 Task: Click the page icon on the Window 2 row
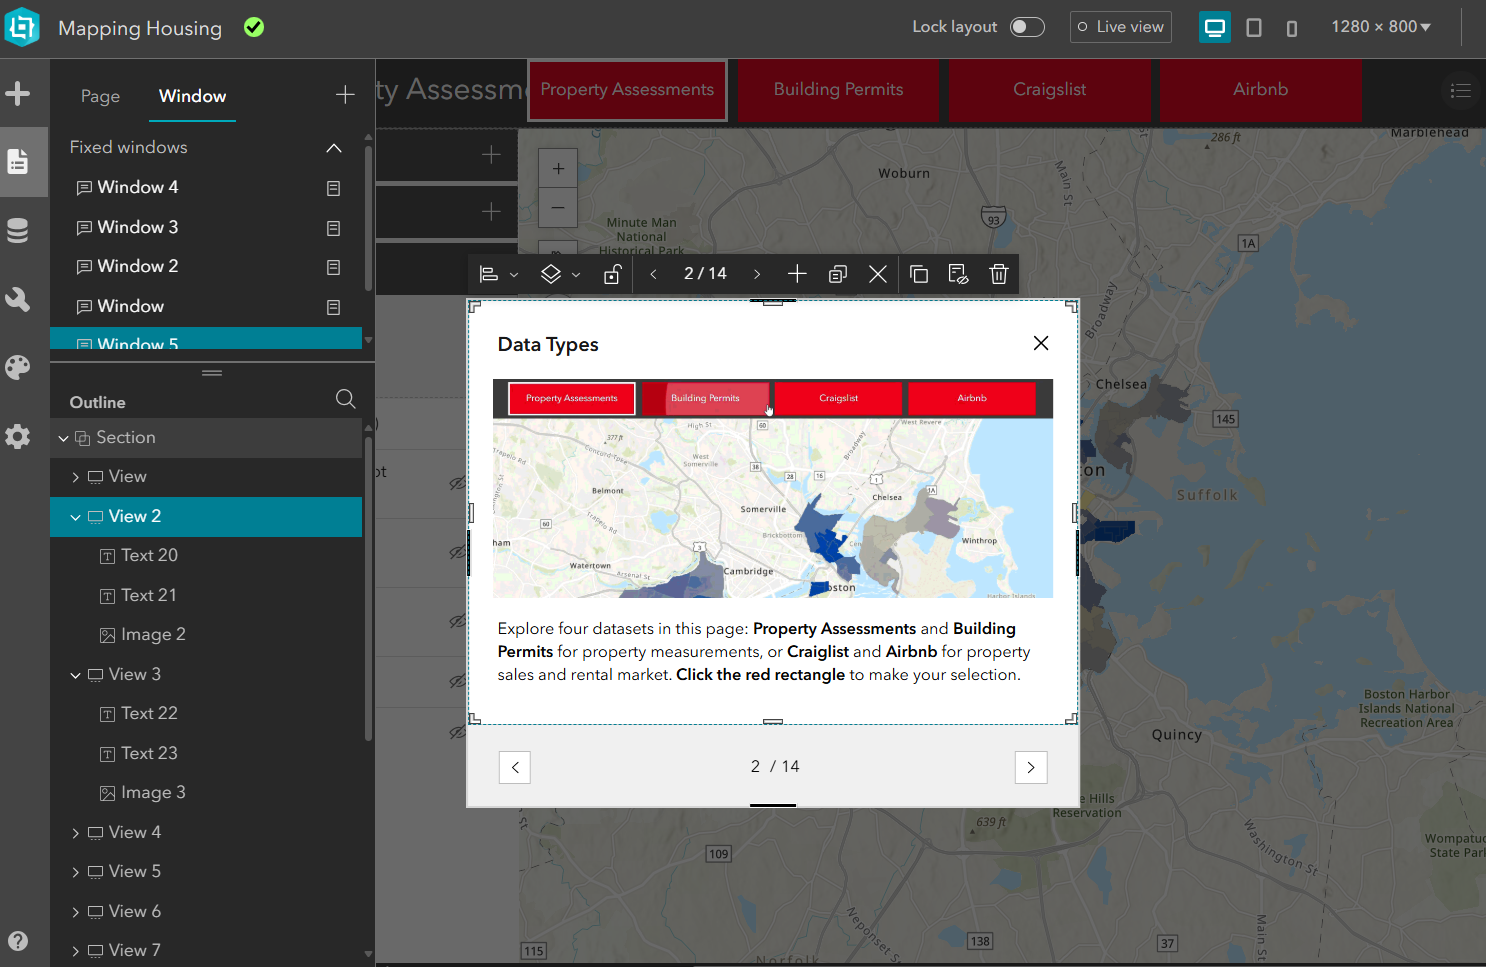coord(334,267)
